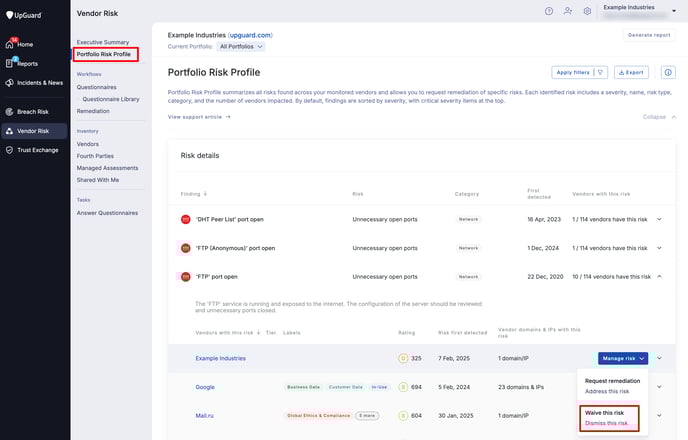Select Portfolio Risk Profile menu item
688x440 pixels.
(x=104, y=54)
